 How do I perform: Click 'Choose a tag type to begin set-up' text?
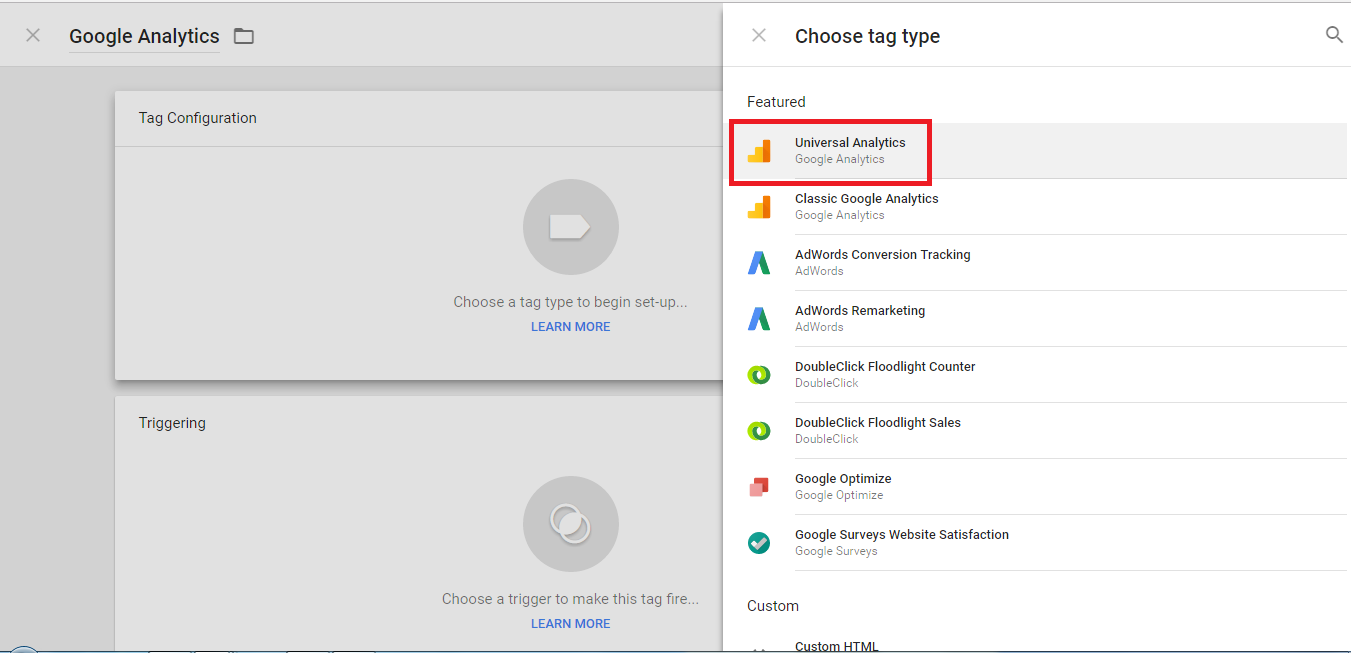point(571,302)
